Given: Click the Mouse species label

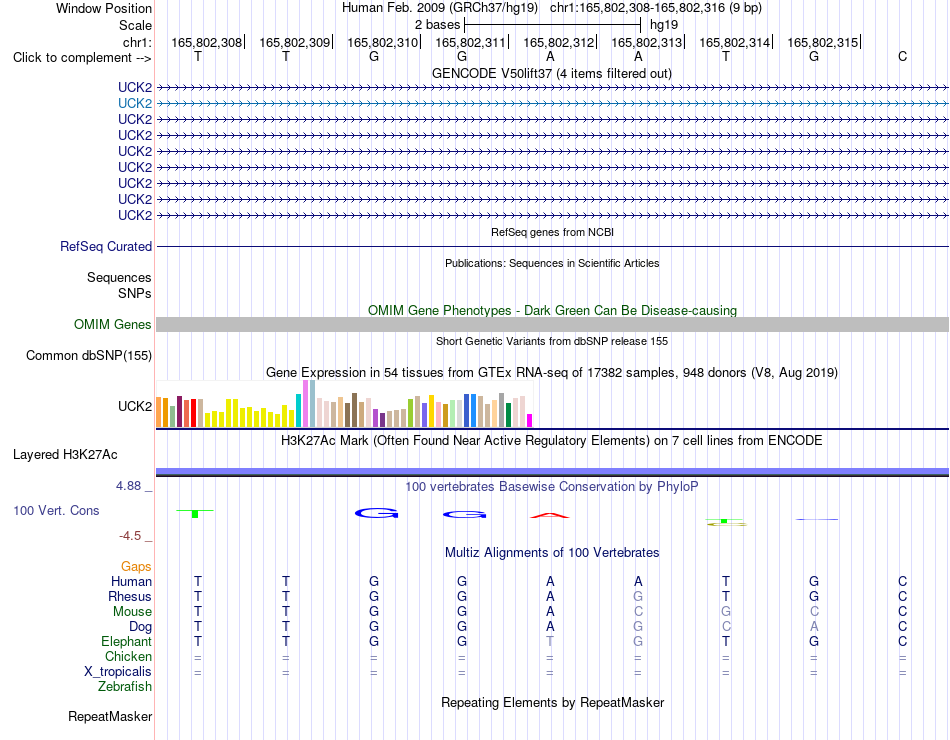Looking at the screenshot, I should tap(132, 612).
